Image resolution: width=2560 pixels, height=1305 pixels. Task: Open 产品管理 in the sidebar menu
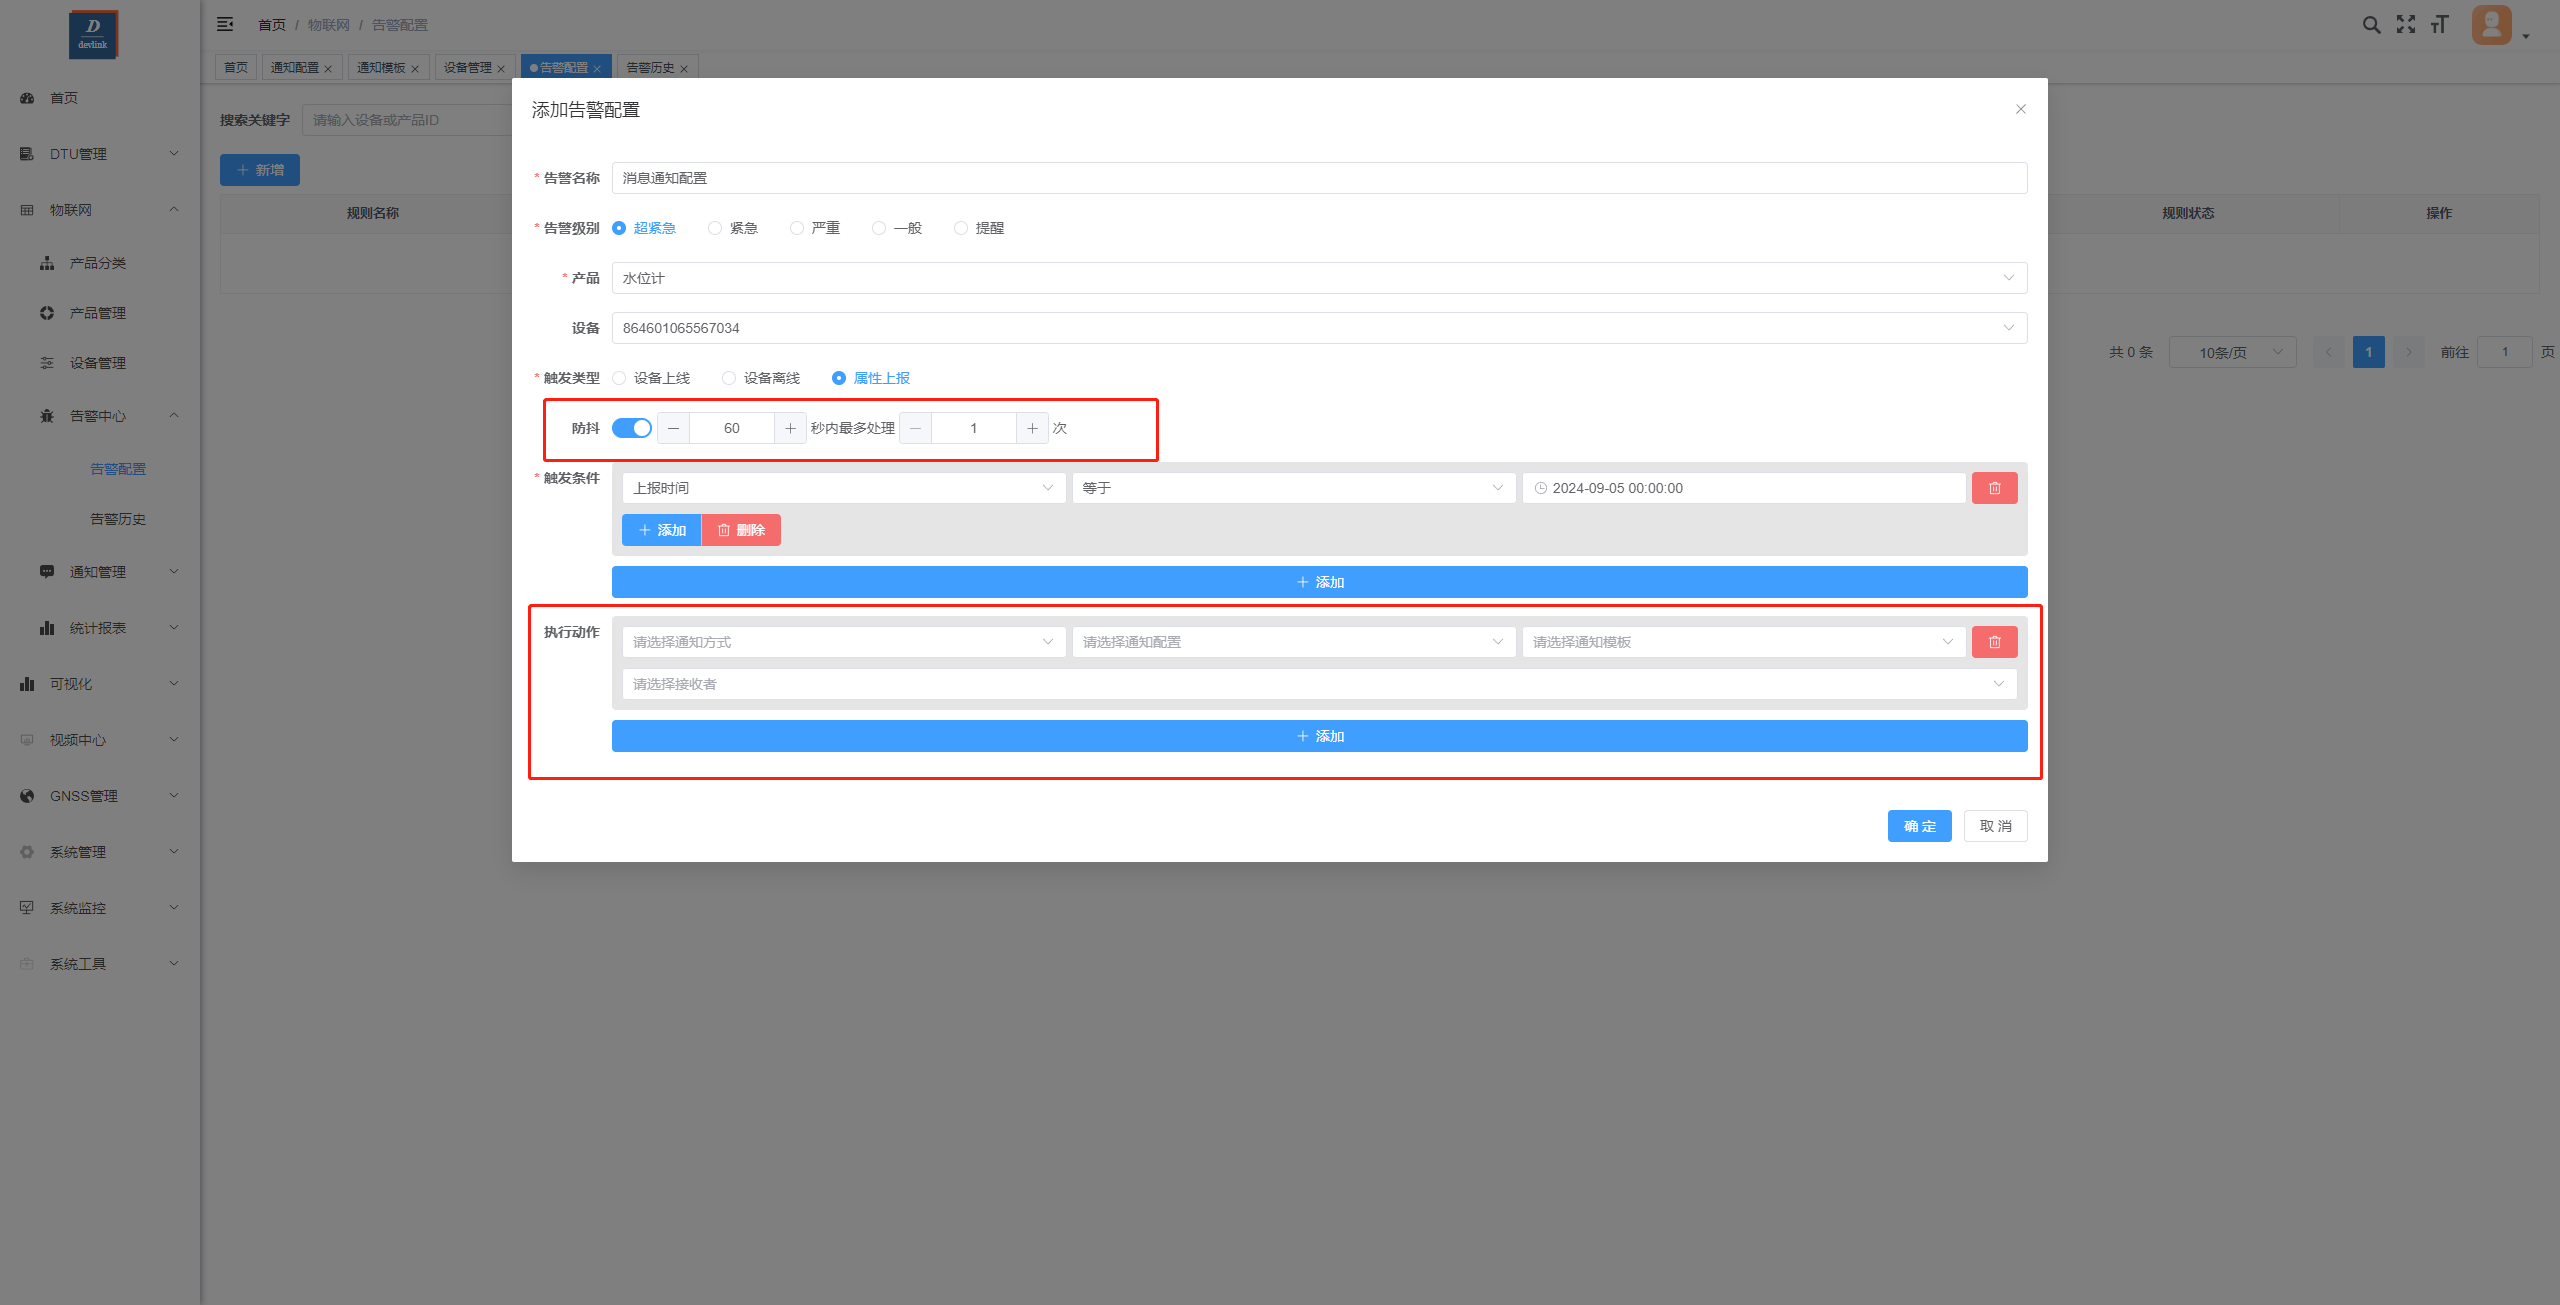(97, 313)
